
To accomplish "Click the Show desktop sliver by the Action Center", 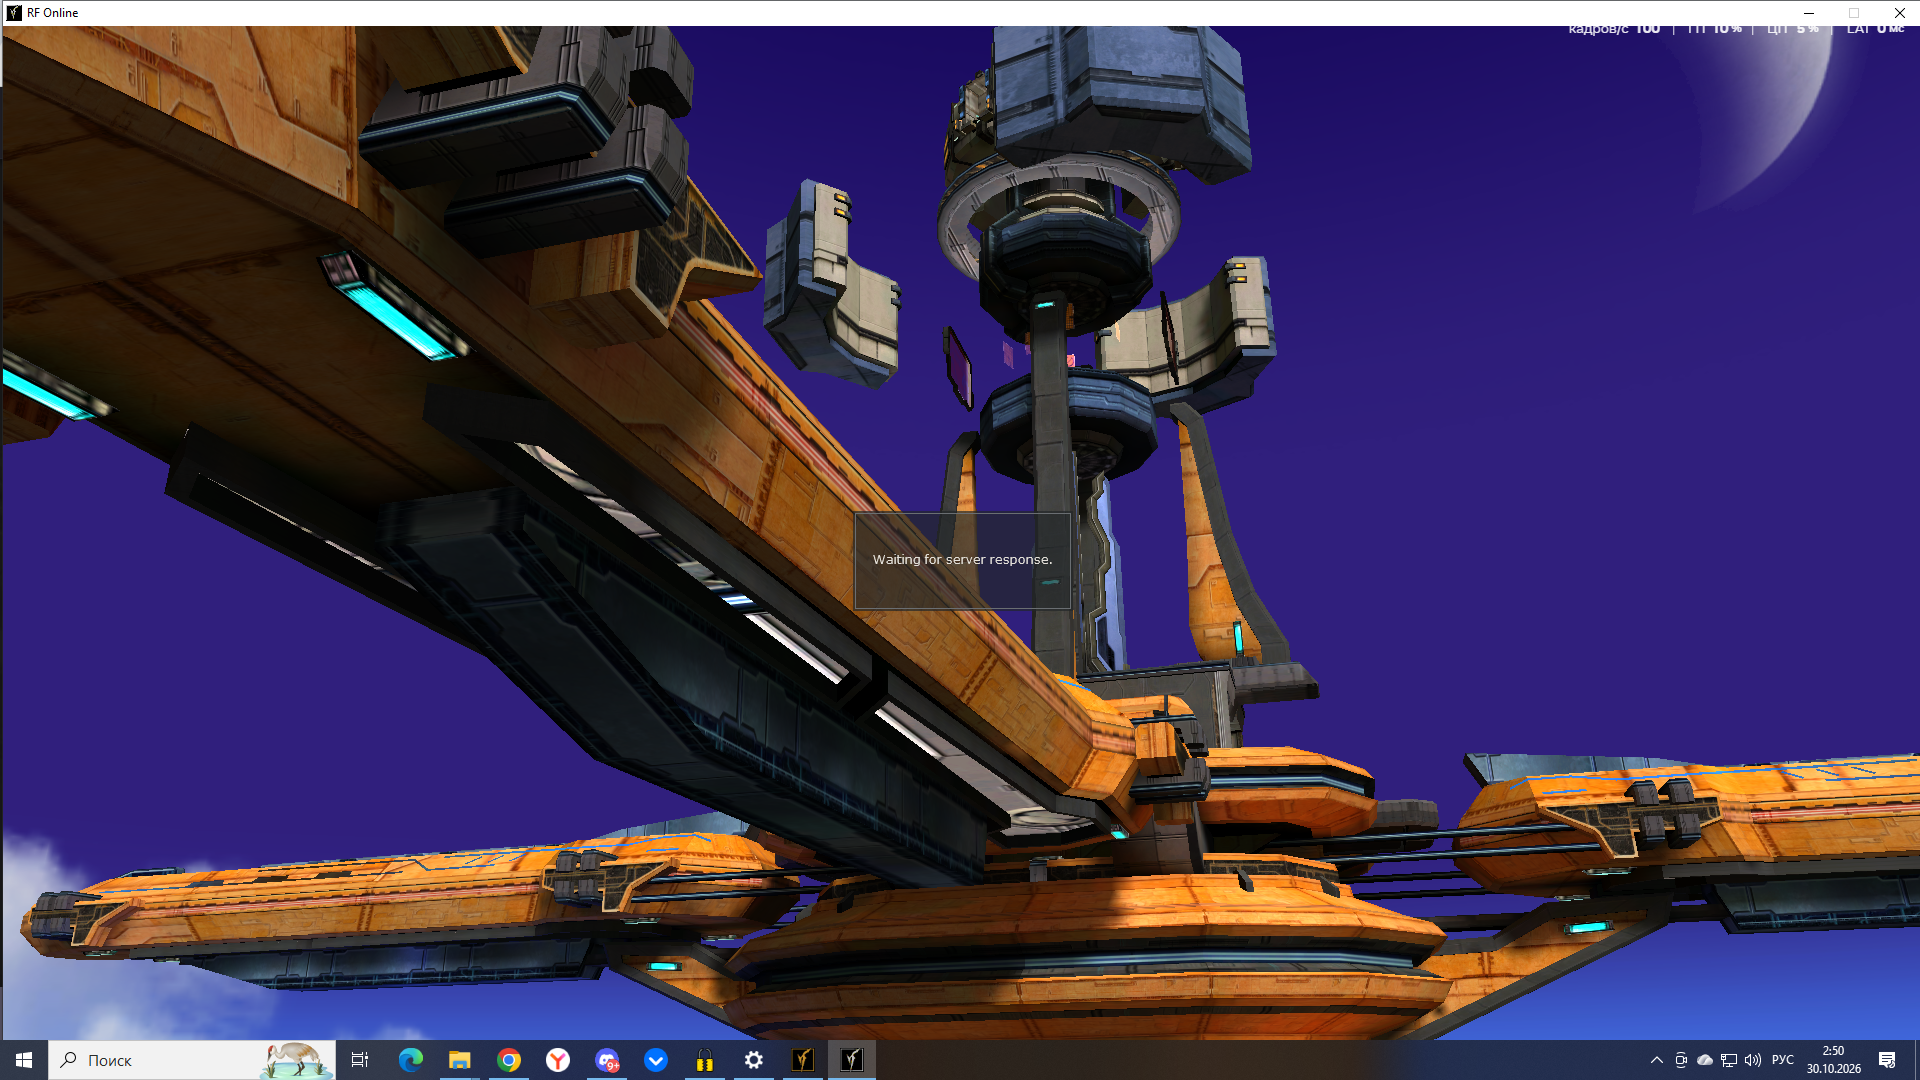I will click(1916, 1060).
